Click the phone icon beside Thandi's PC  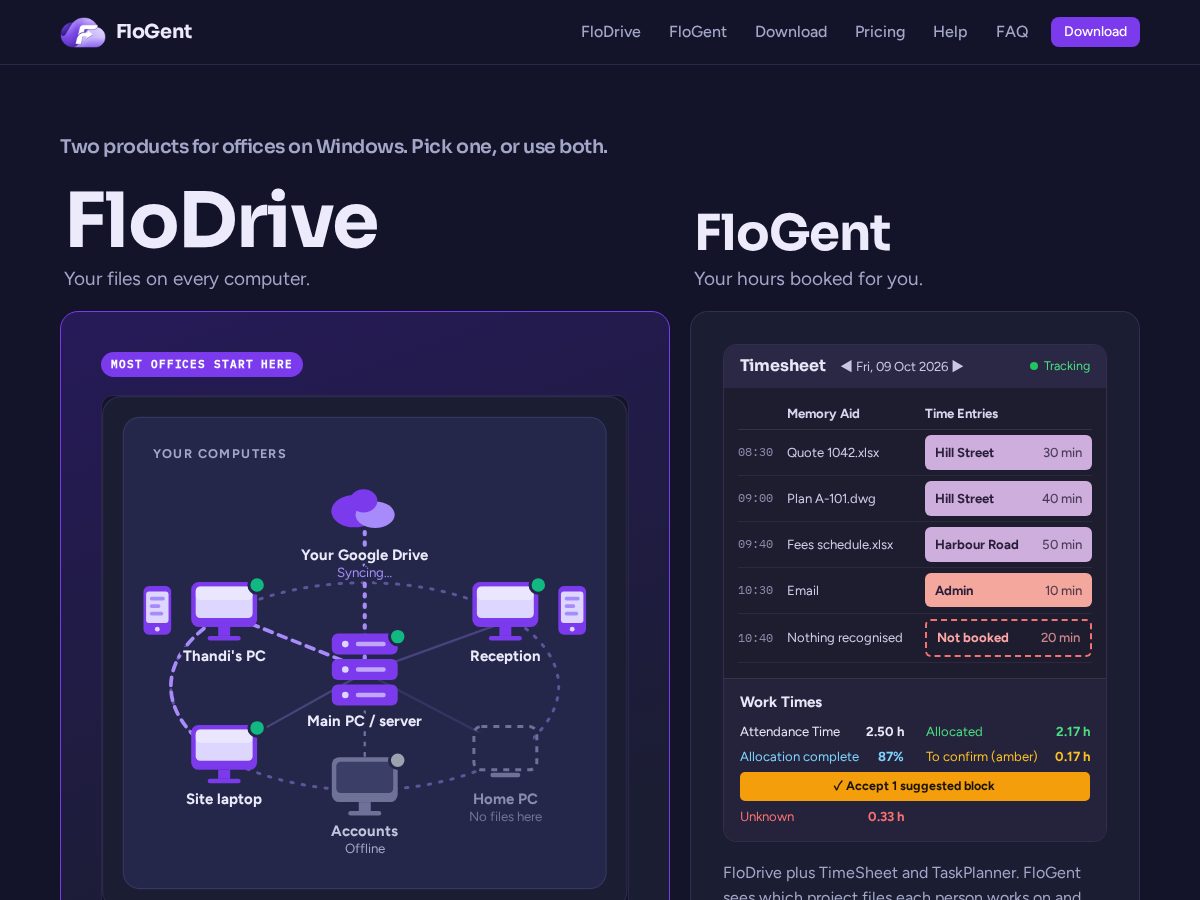click(157, 610)
